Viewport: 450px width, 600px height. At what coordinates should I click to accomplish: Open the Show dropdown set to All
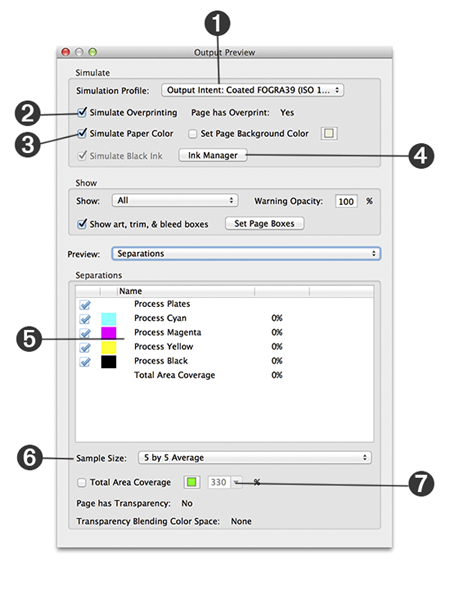pos(175,201)
